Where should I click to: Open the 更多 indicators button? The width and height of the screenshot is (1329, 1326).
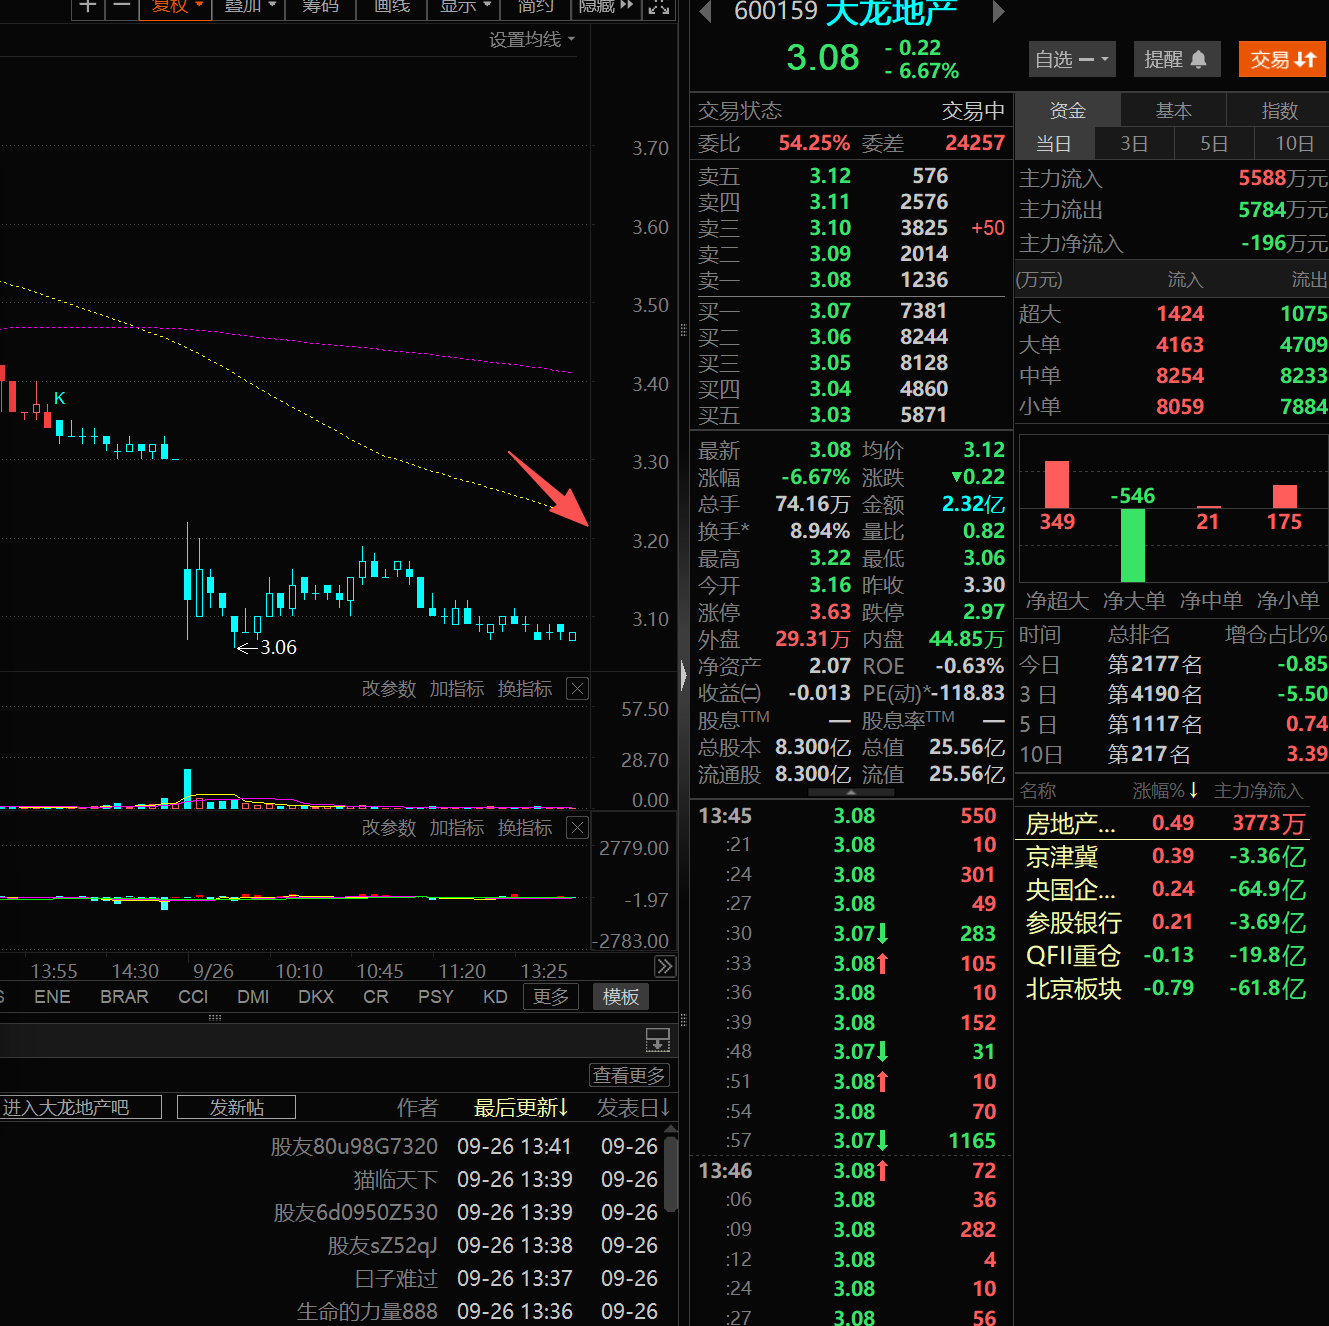click(x=551, y=997)
